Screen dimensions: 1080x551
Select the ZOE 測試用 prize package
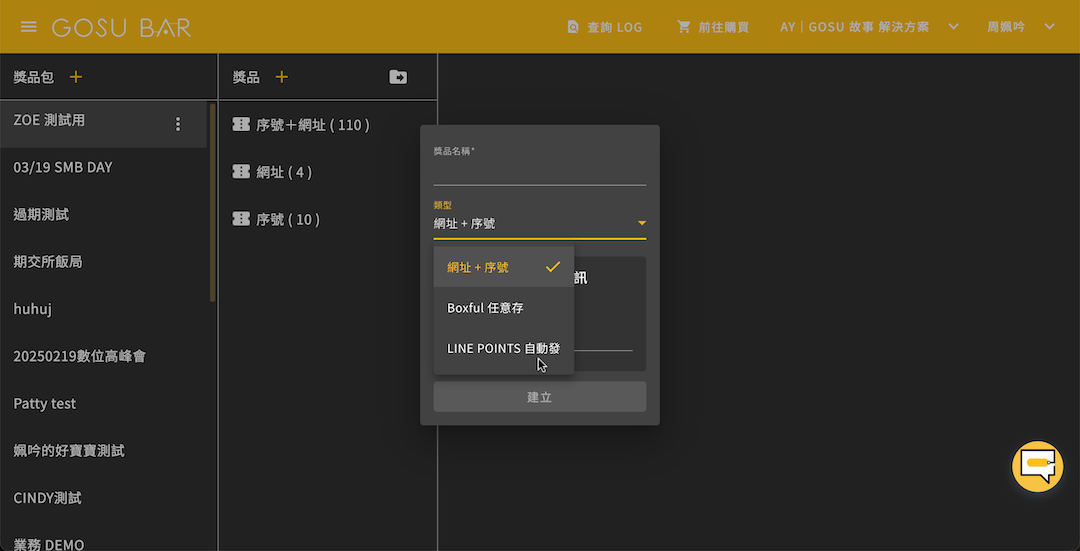(x=103, y=124)
